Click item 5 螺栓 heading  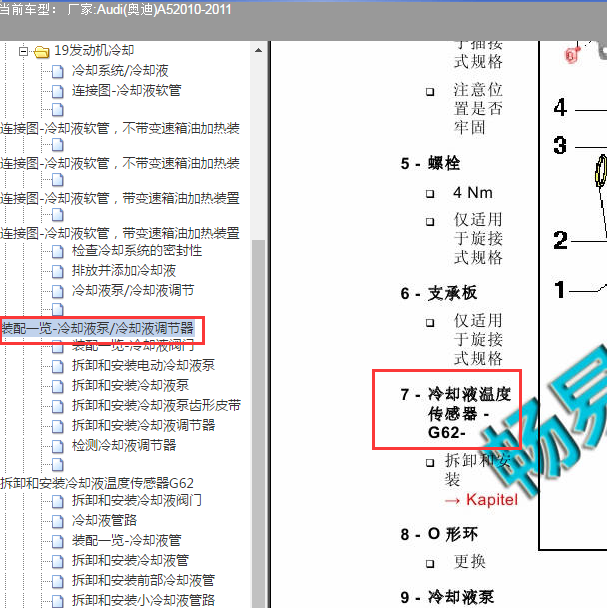click(x=431, y=163)
